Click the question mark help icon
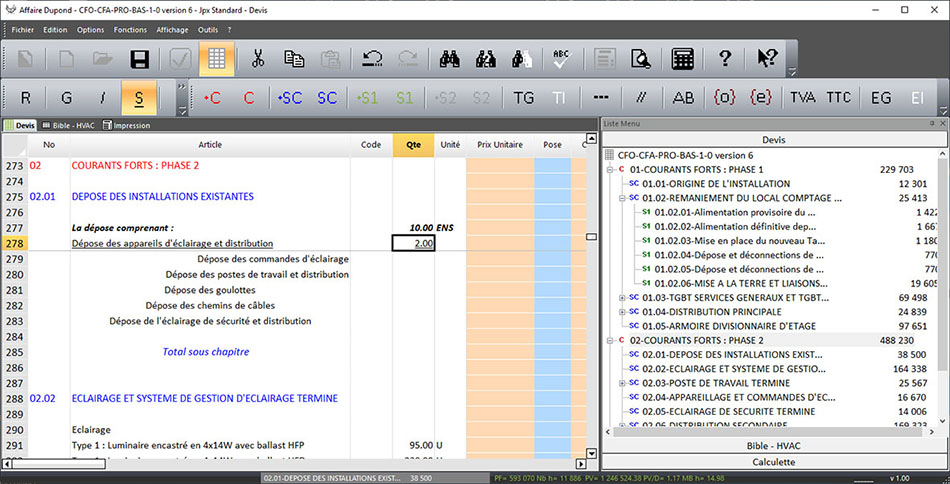 (x=725, y=59)
